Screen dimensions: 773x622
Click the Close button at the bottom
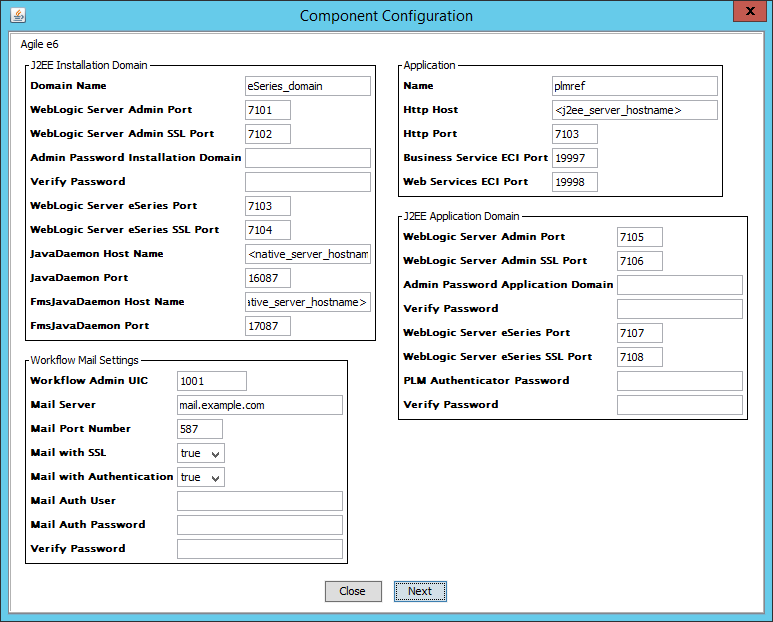coord(353,591)
